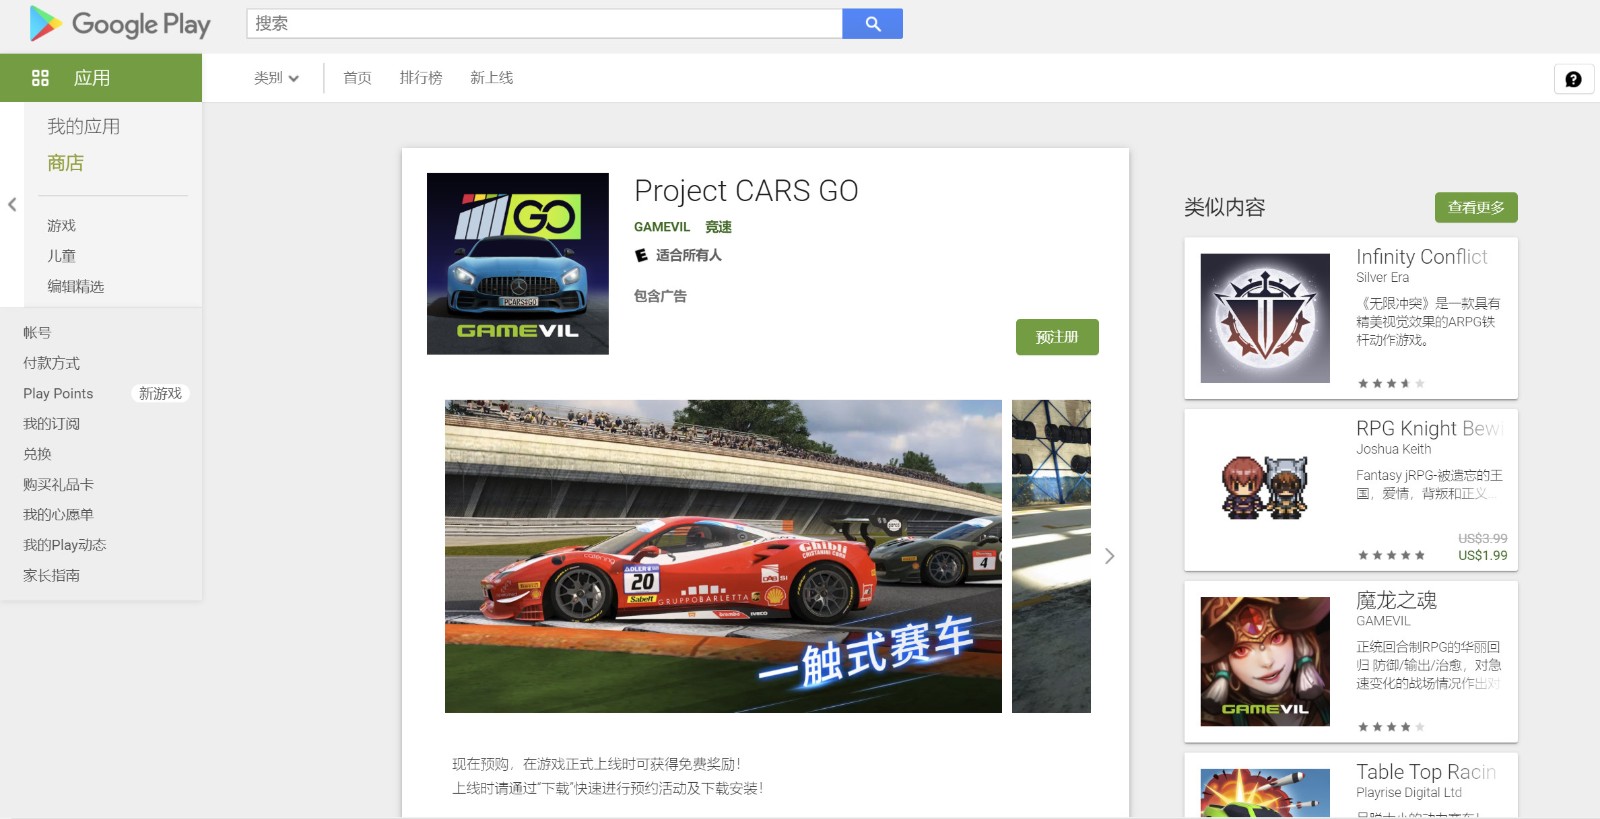Open 编辑精选 in sidebar

76,287
